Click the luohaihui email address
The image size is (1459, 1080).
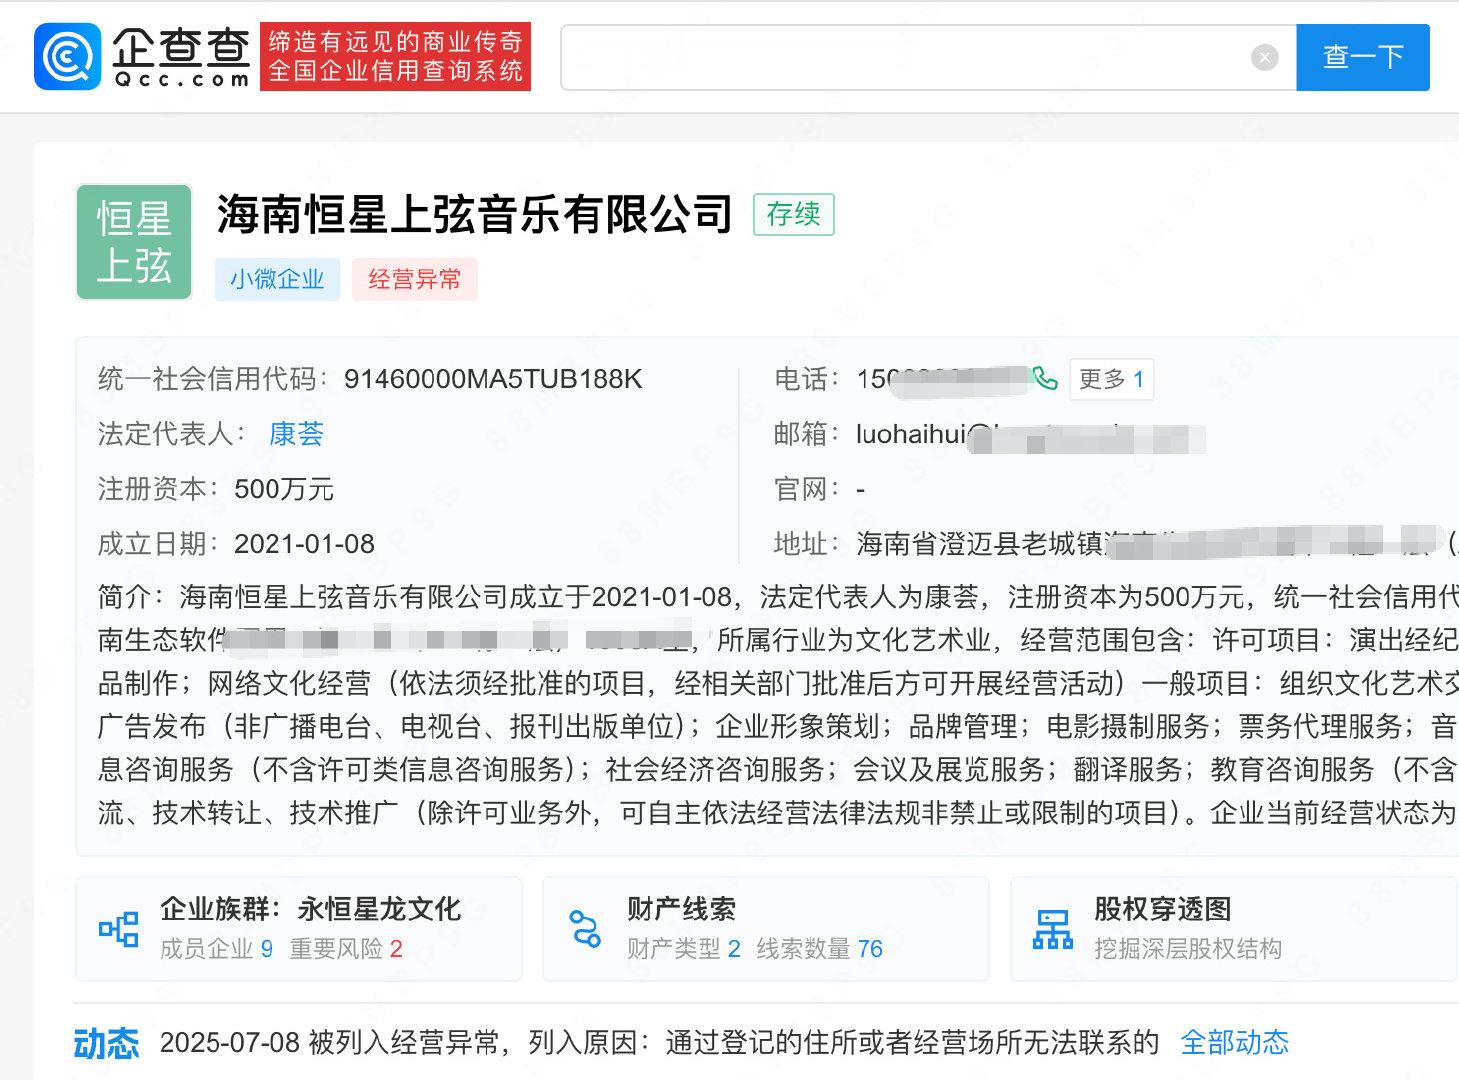coord(1030,435)
